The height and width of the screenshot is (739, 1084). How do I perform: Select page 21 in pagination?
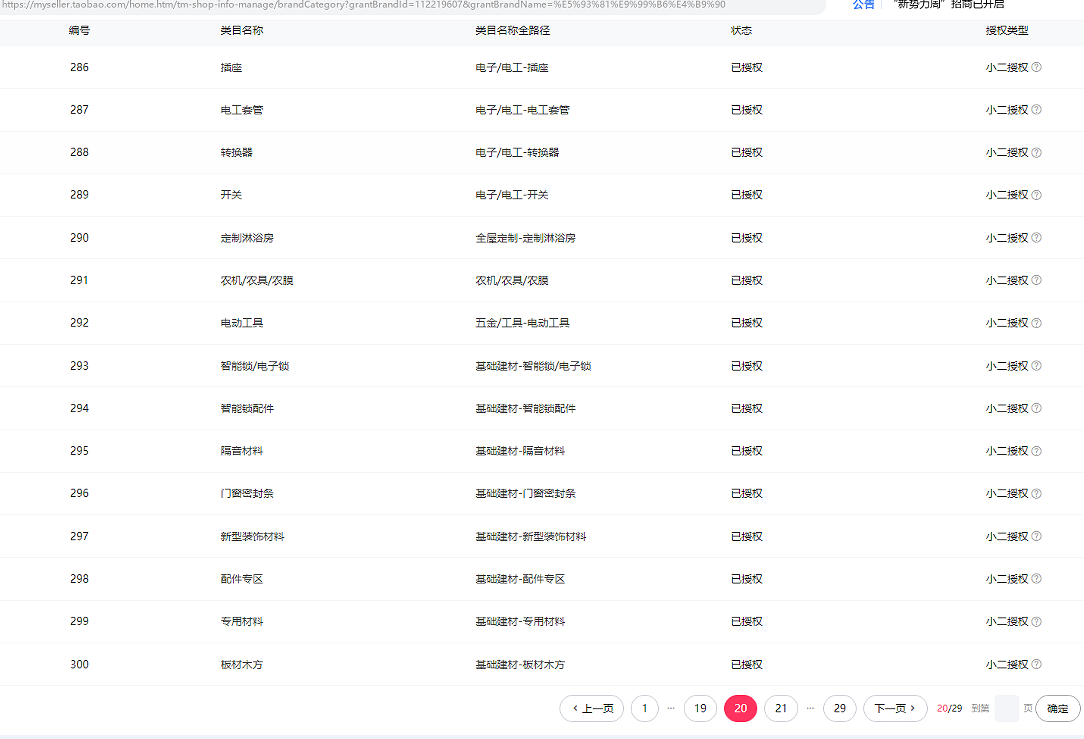click(x=781, y=709)
